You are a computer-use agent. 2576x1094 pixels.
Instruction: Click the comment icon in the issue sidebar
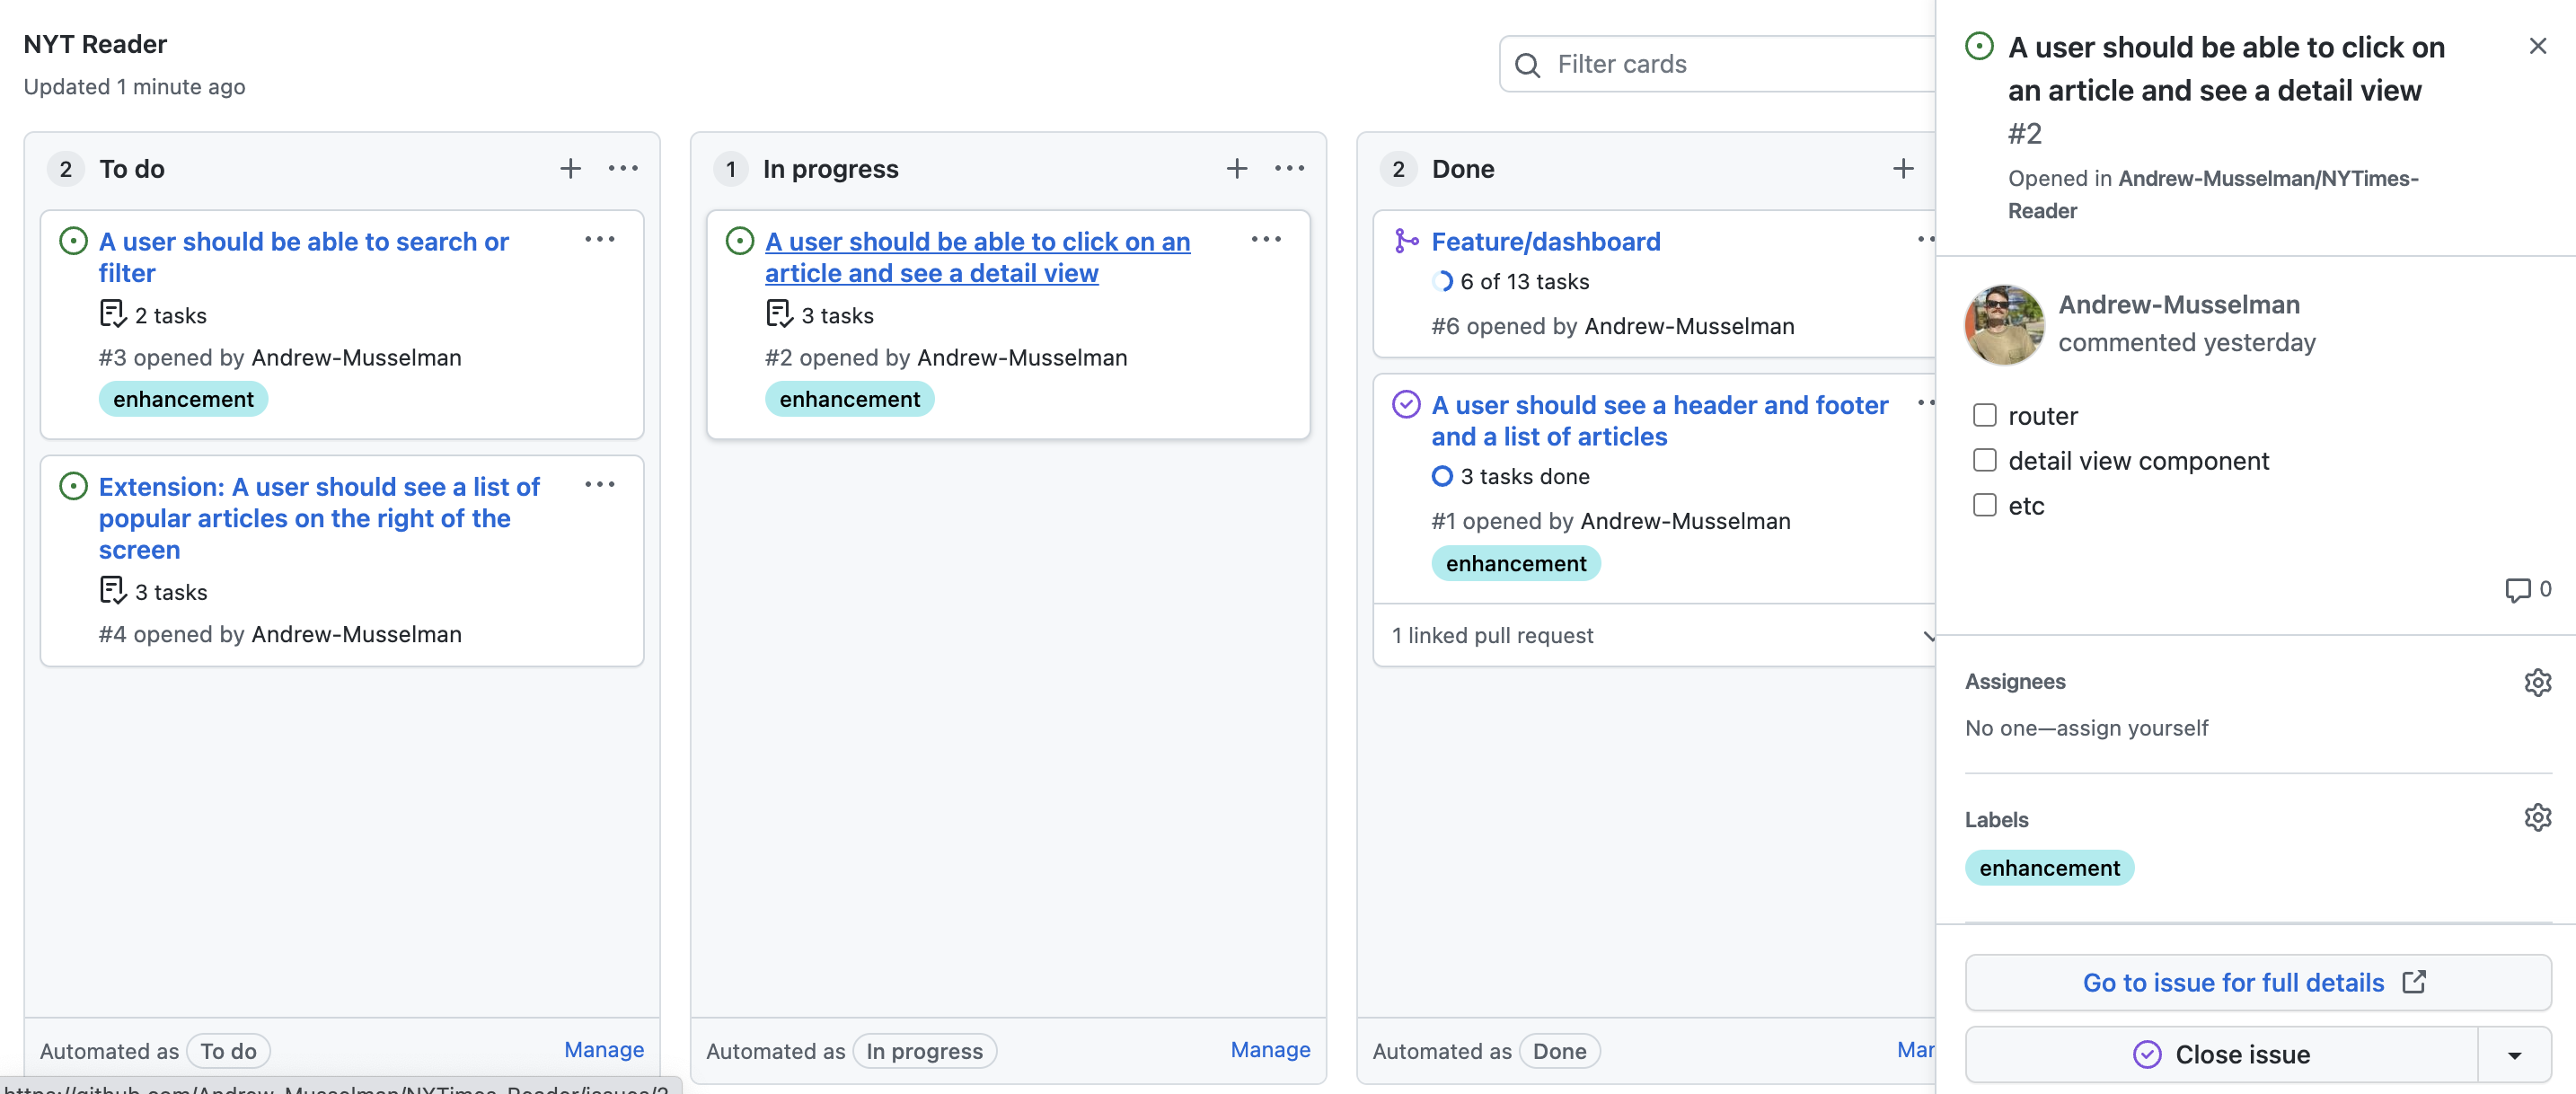(2519, 590)
